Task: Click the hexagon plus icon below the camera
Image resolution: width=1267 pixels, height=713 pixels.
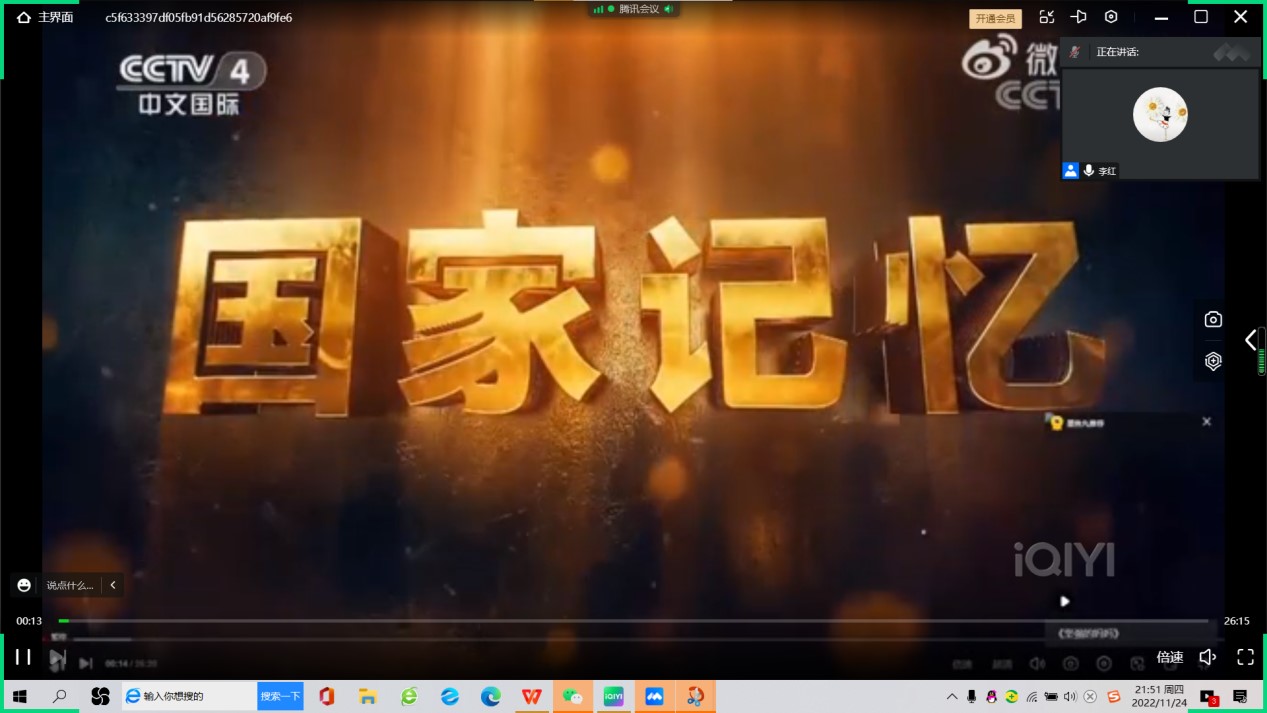Action: pos(1213,361)
